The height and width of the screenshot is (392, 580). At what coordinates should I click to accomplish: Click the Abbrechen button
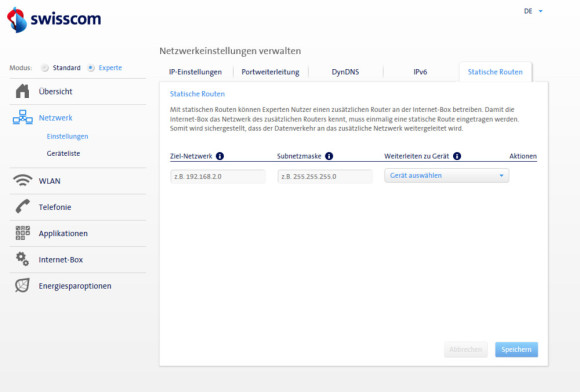click(x=466, y=349)
